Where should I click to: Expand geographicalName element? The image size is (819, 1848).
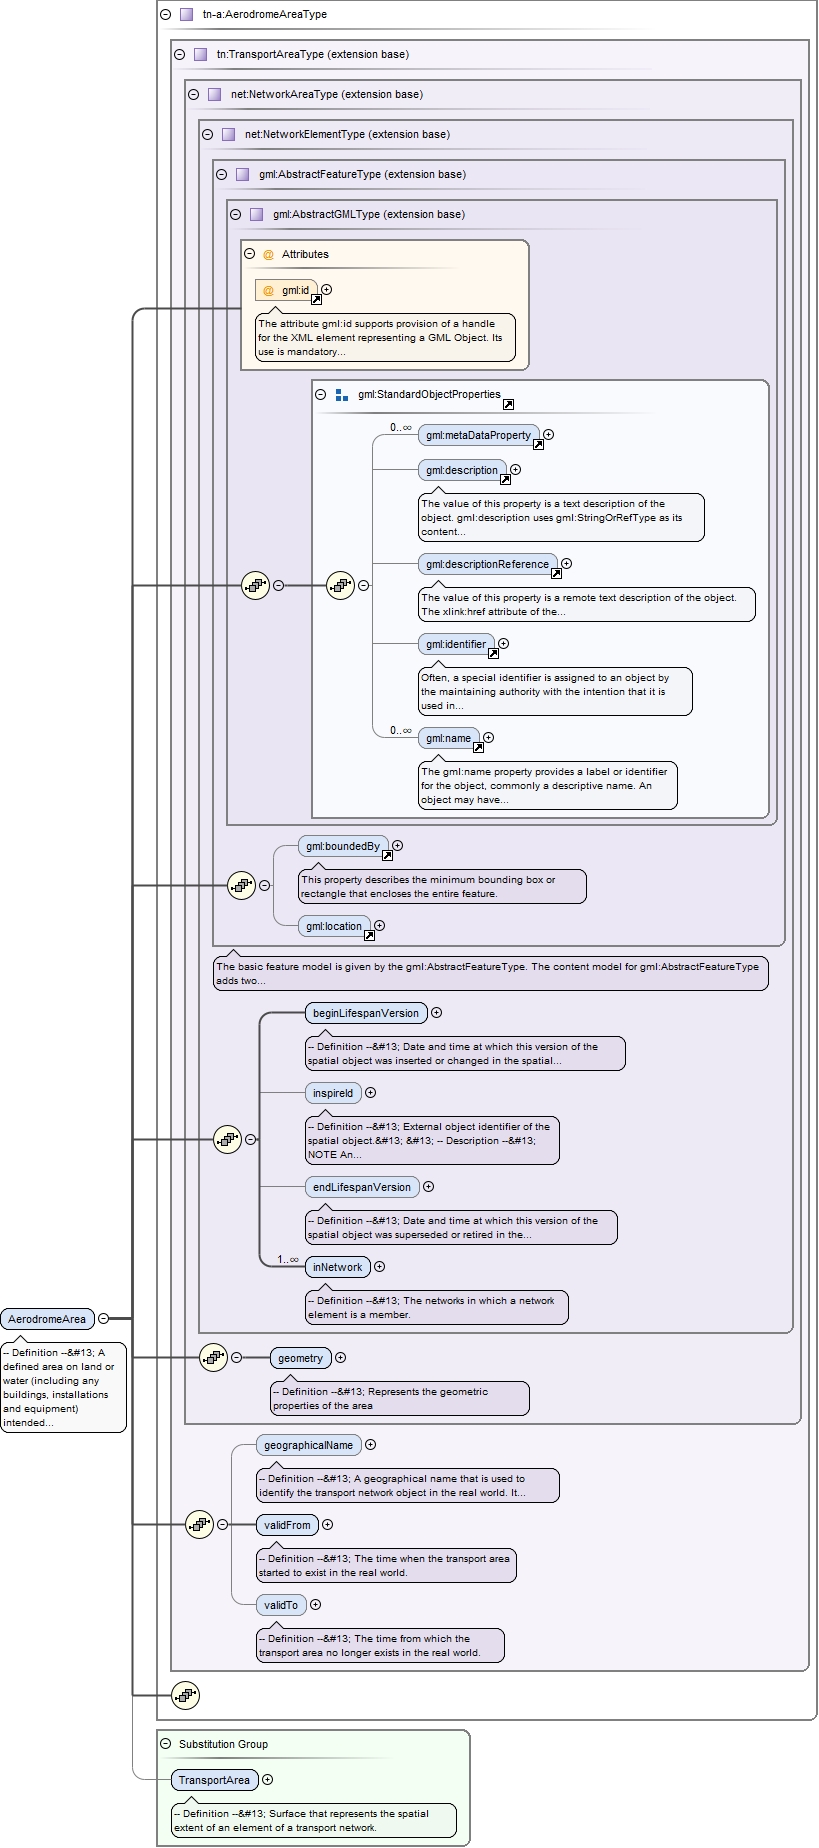(370, 1445)
